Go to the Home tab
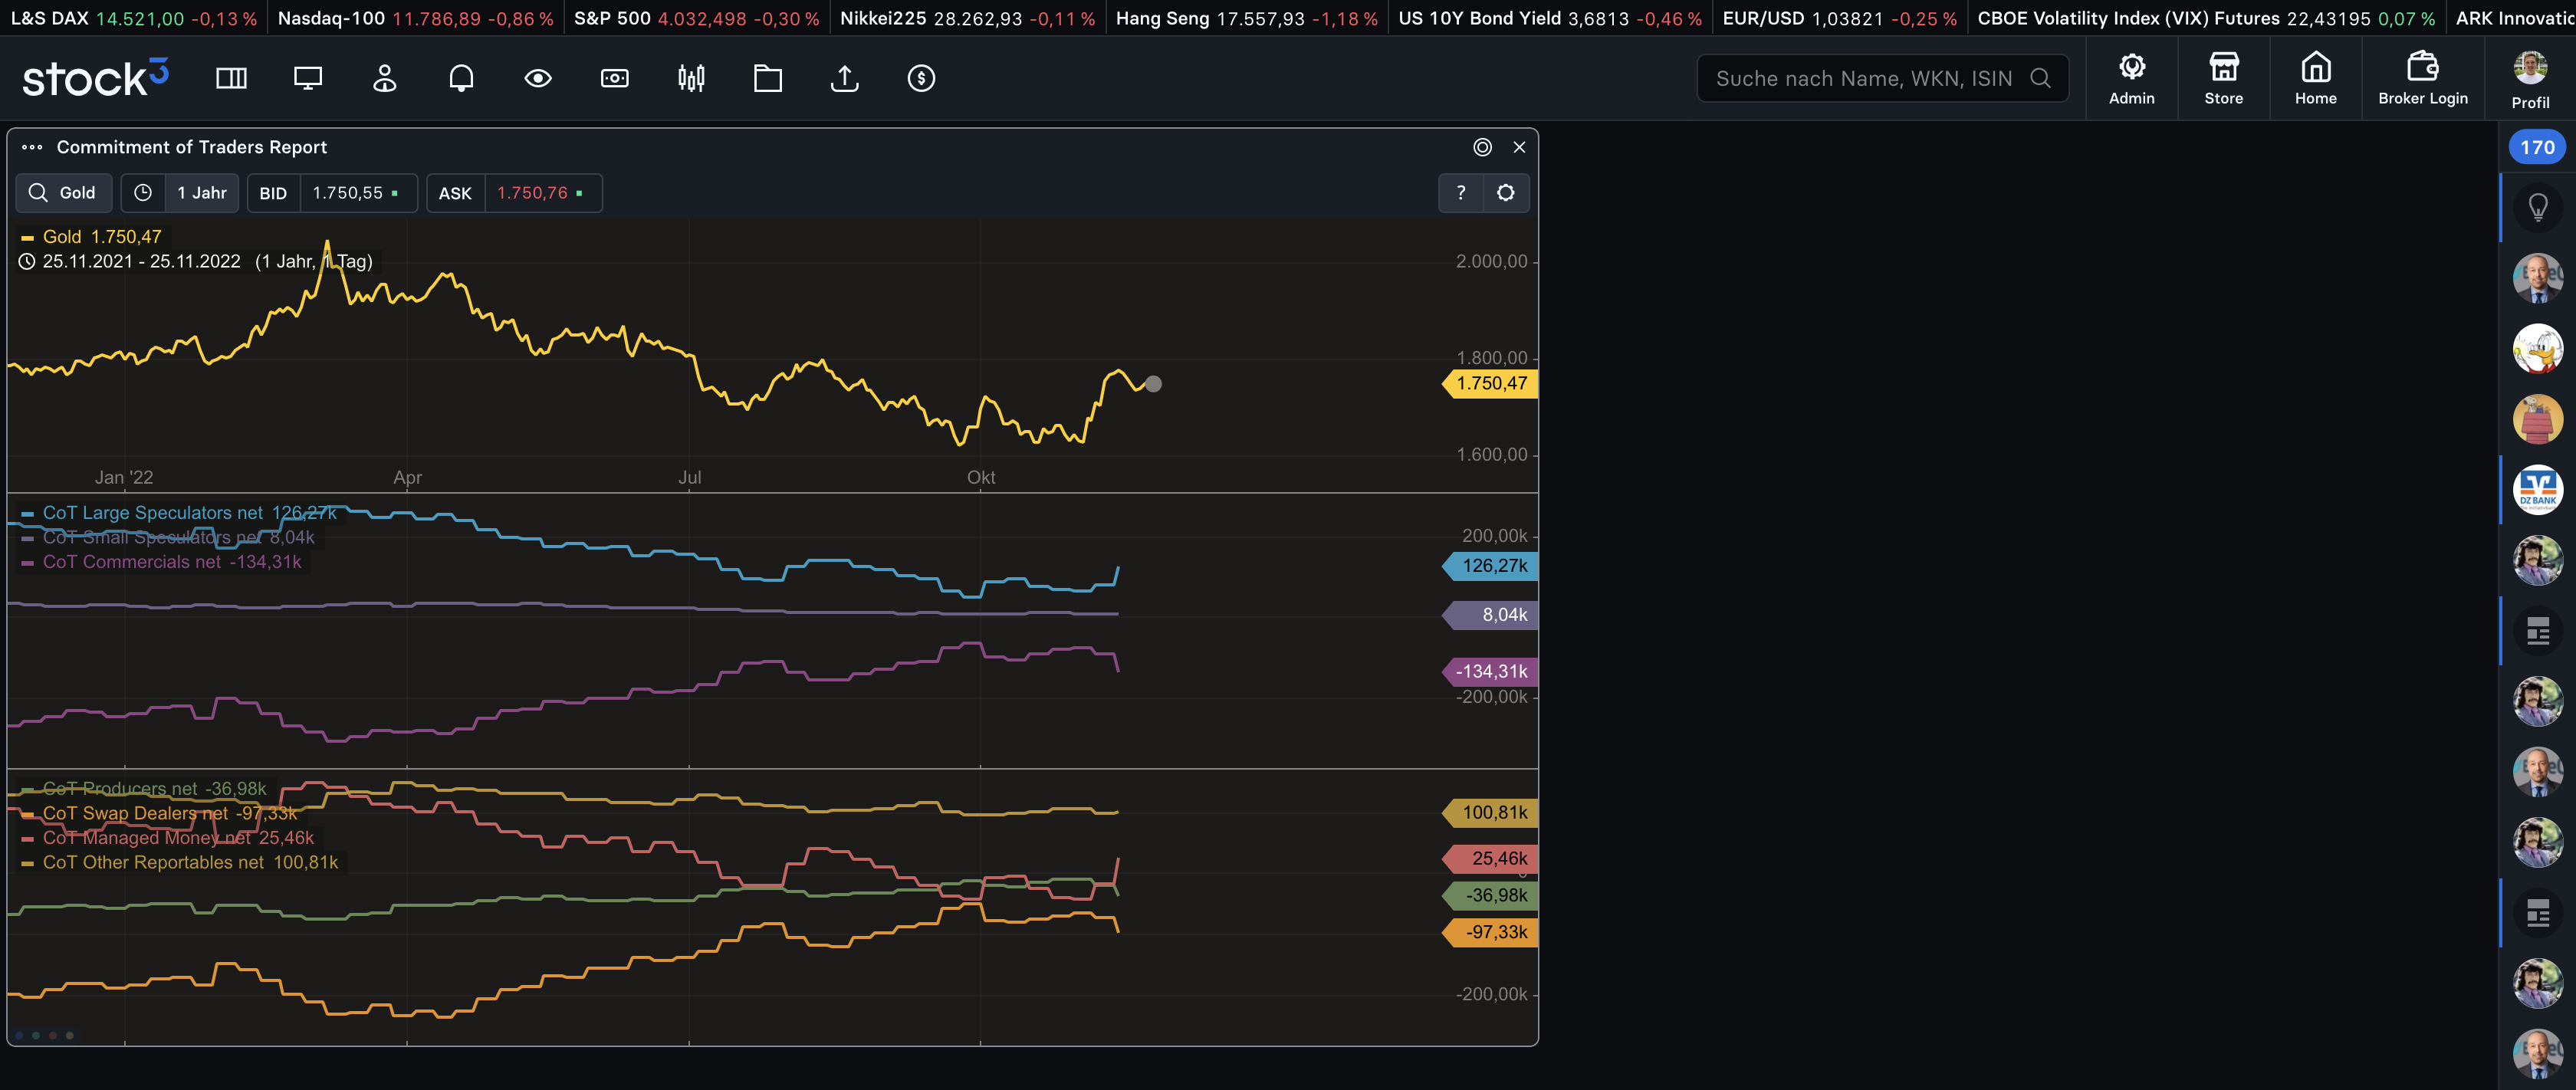Screen dimensions: 2576x1090 2315,79
